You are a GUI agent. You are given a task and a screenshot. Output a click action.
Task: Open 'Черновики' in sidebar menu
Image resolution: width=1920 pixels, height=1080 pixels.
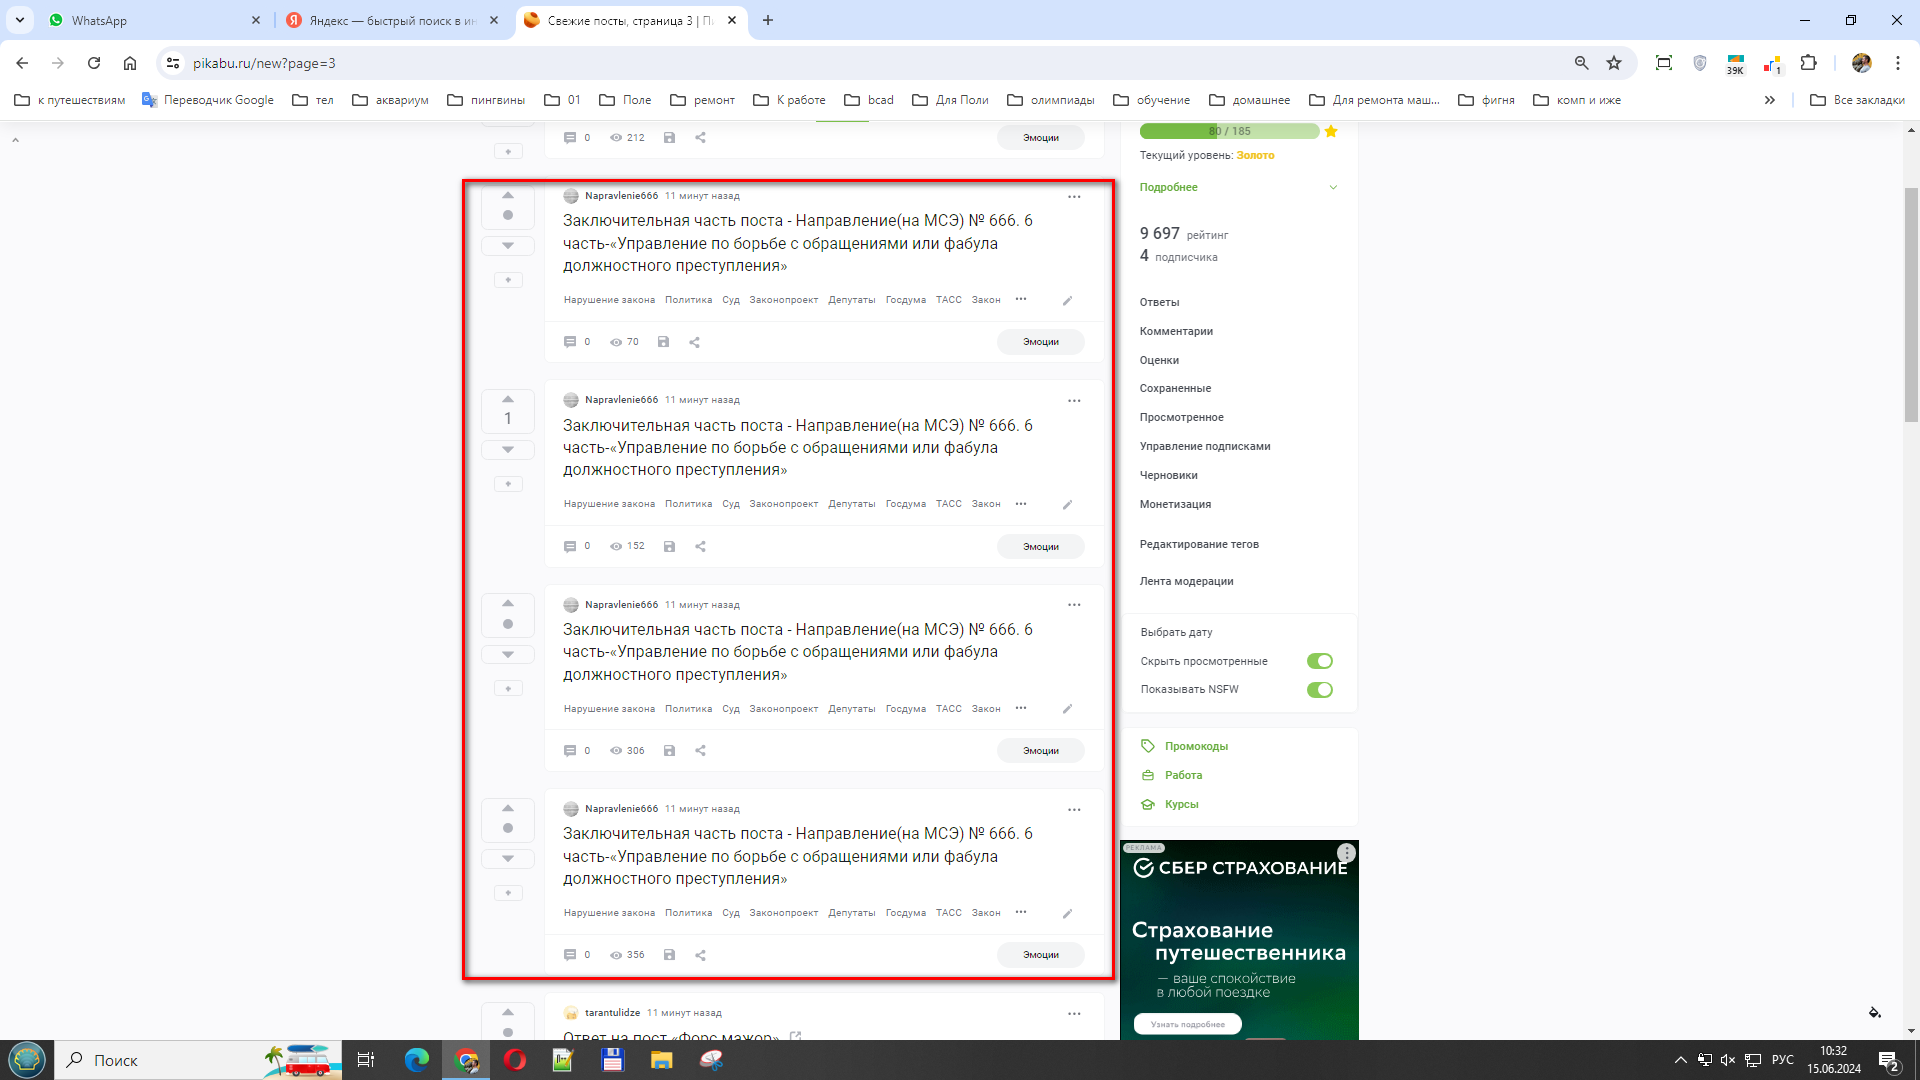tap(1168, 476)
